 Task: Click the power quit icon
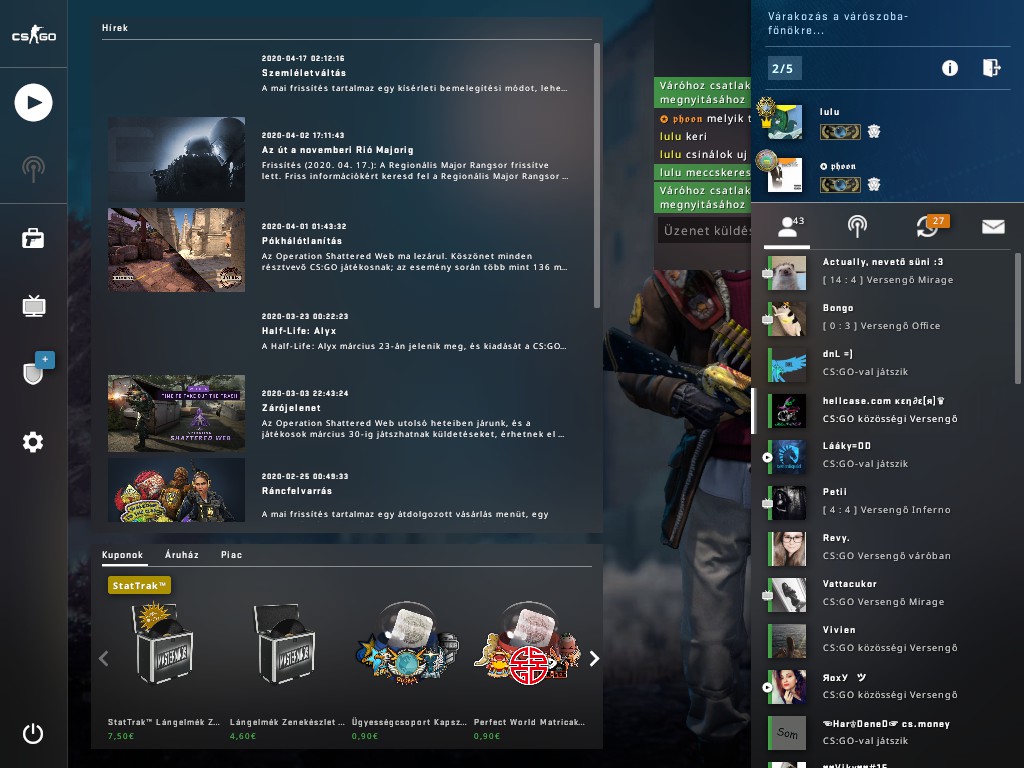tap(33, 733)
